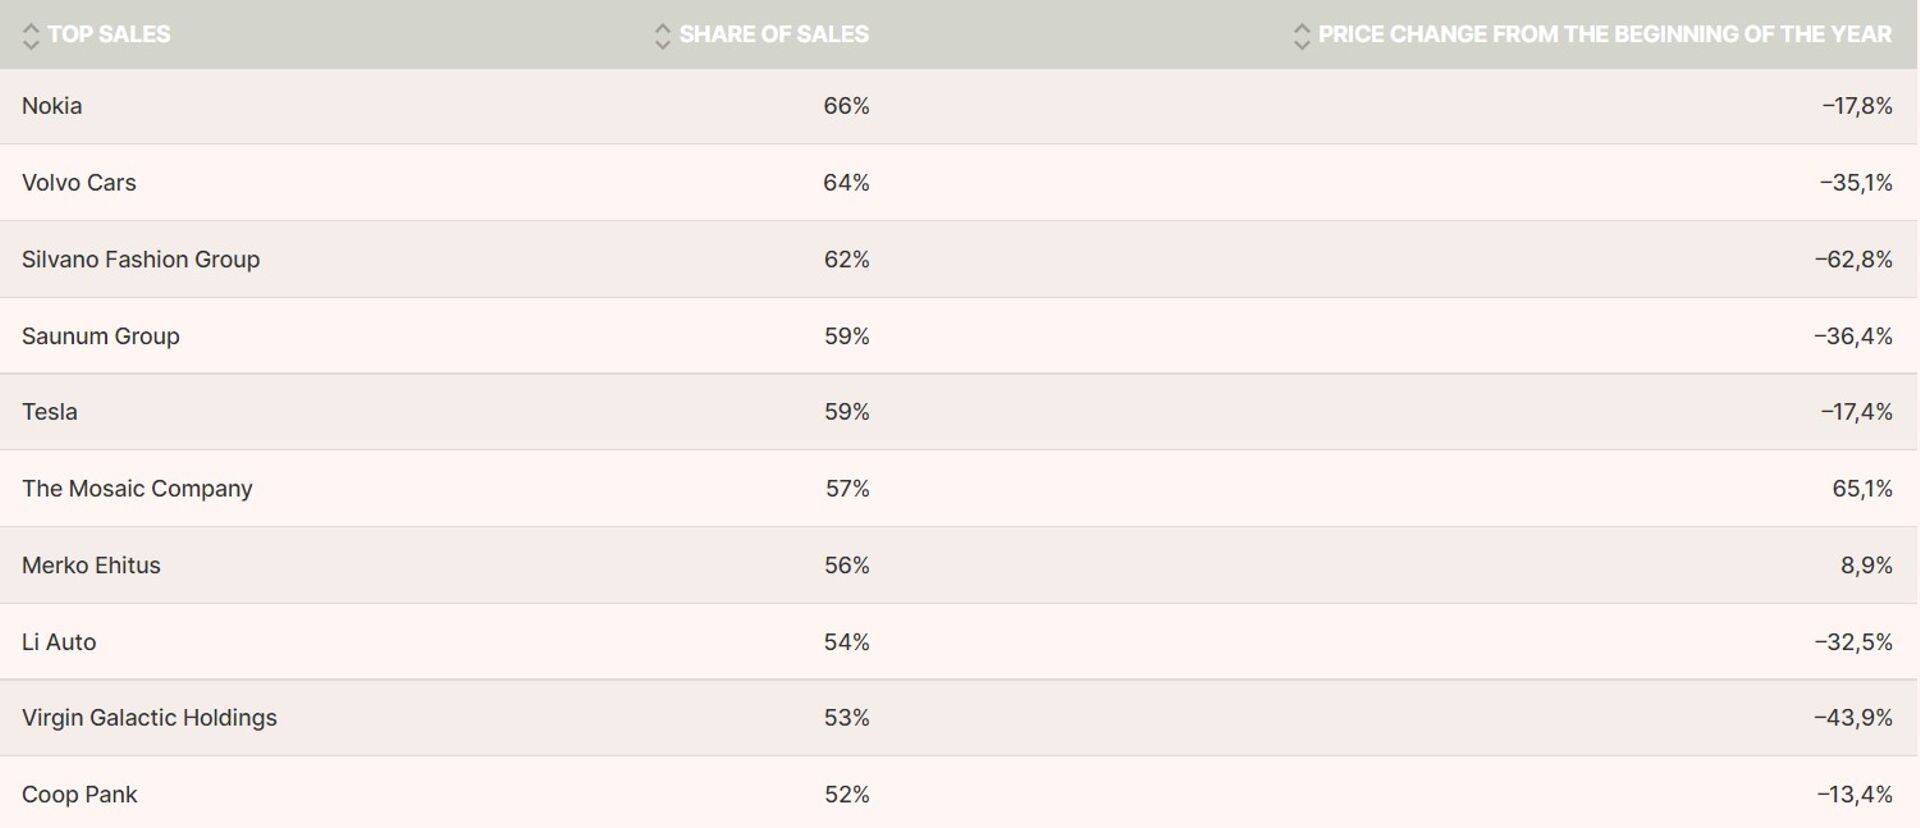The height and width of the screenshot is (828, 1920).
Task: Open the Volvo Cars entry
Action: coord(79,183)
